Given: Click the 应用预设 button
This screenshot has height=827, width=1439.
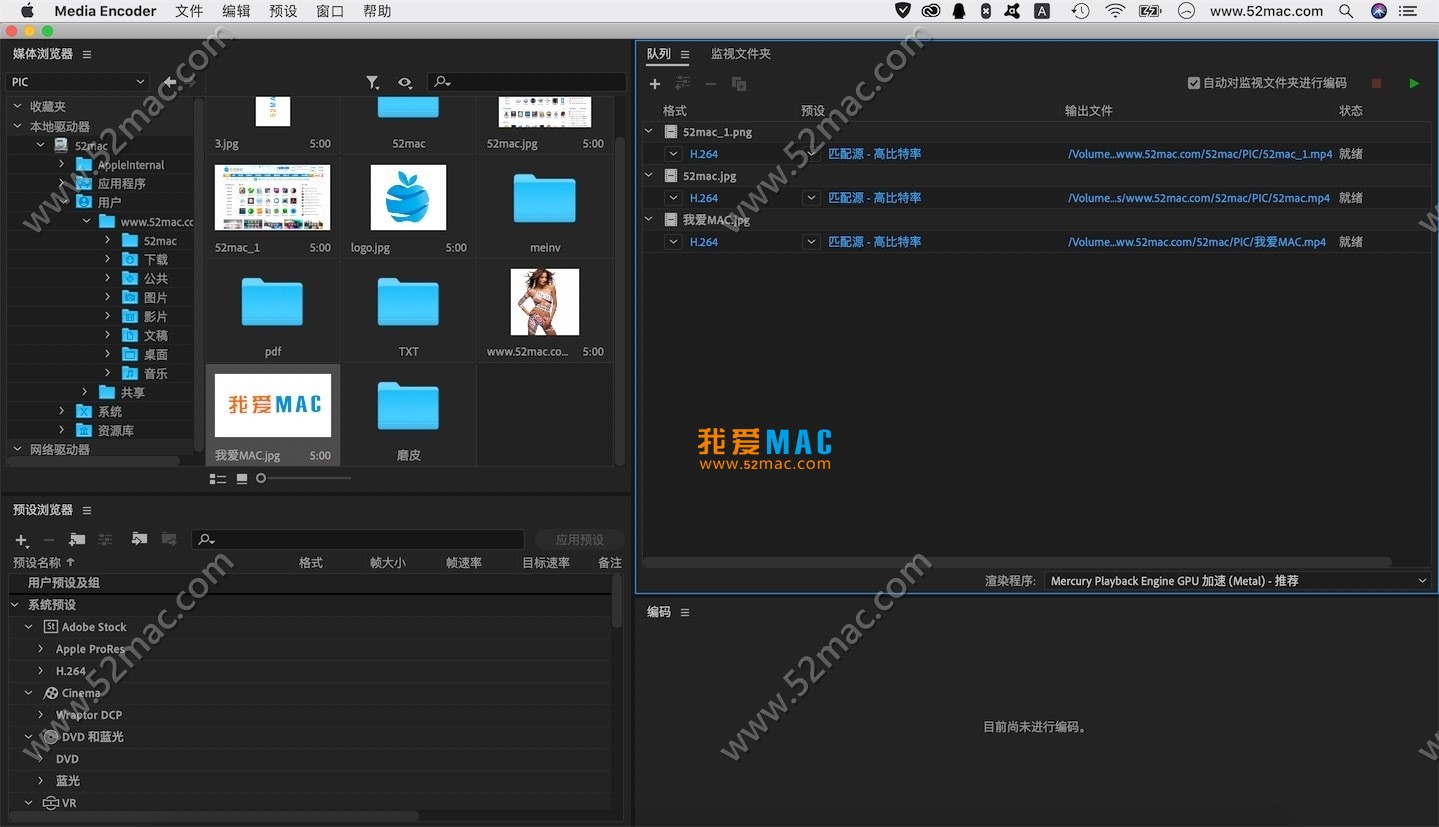Looking at the screenshot, I should 580,540.
